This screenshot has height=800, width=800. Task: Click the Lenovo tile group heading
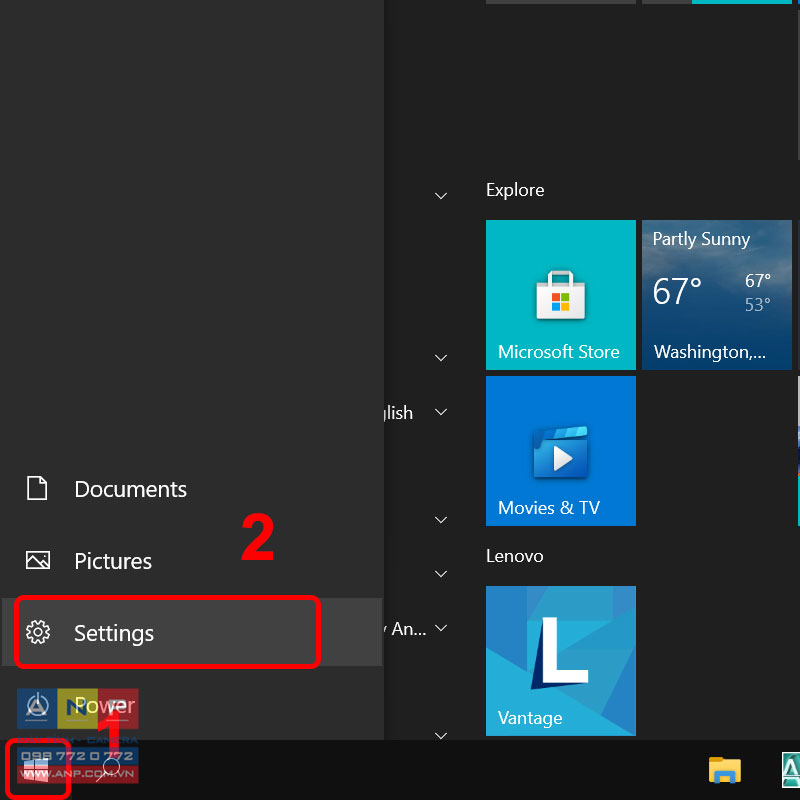point(514,556)
